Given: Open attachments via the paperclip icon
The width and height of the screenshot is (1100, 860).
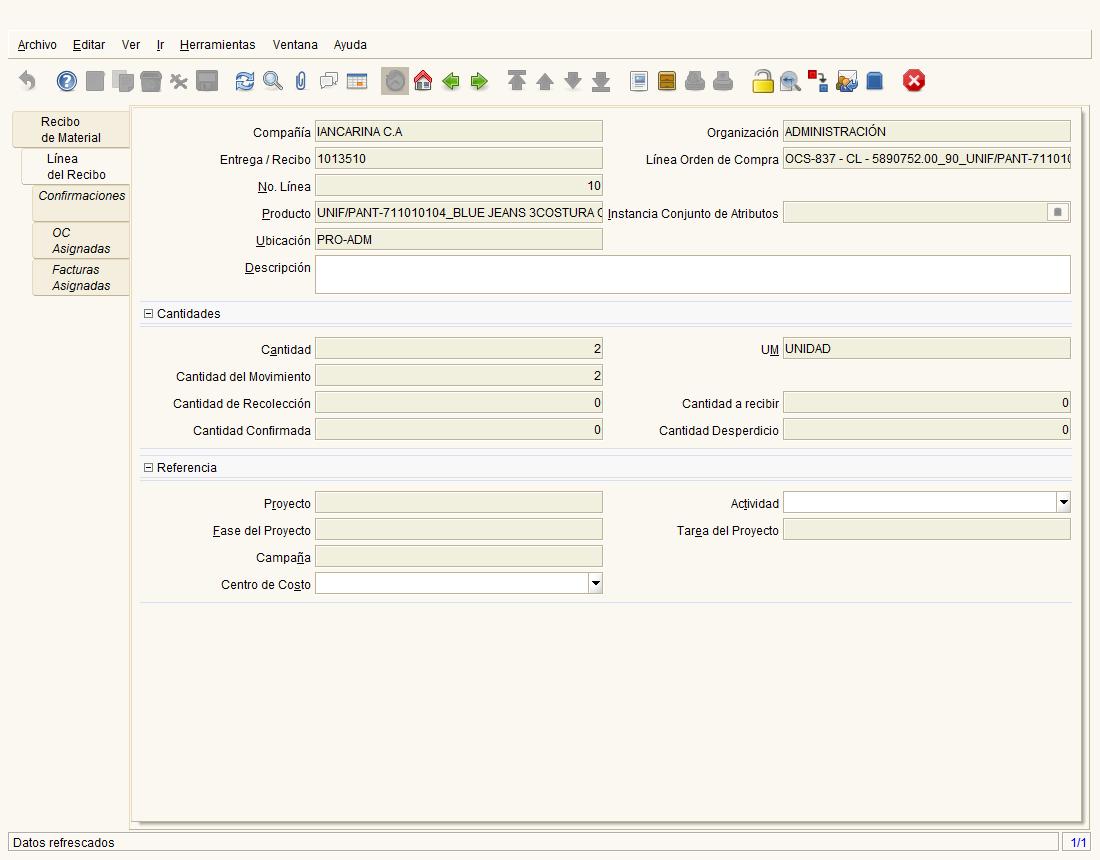Looking at the screenshot, I should pyautogui.click(x=301, y=81).
